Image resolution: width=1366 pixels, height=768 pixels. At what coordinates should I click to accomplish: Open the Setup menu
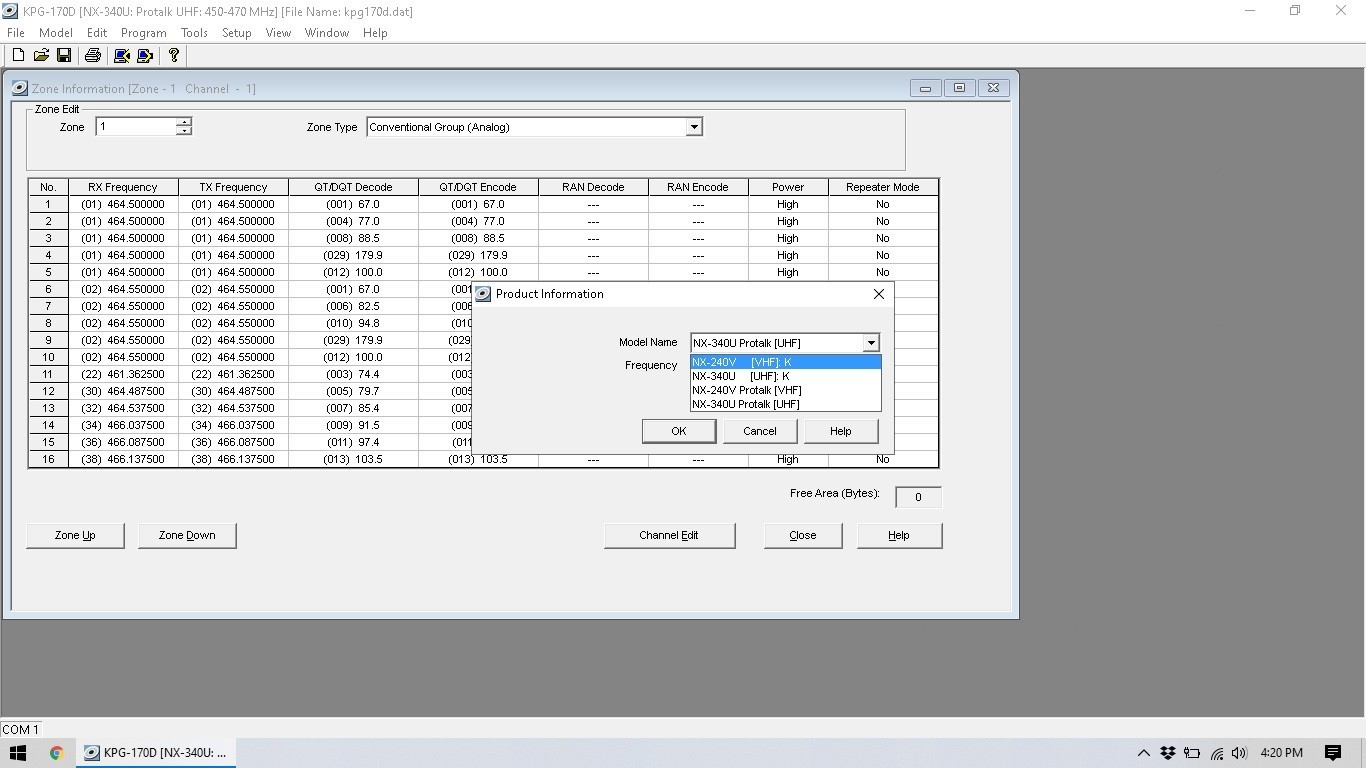pyautogui.click(x=236, y=32)
